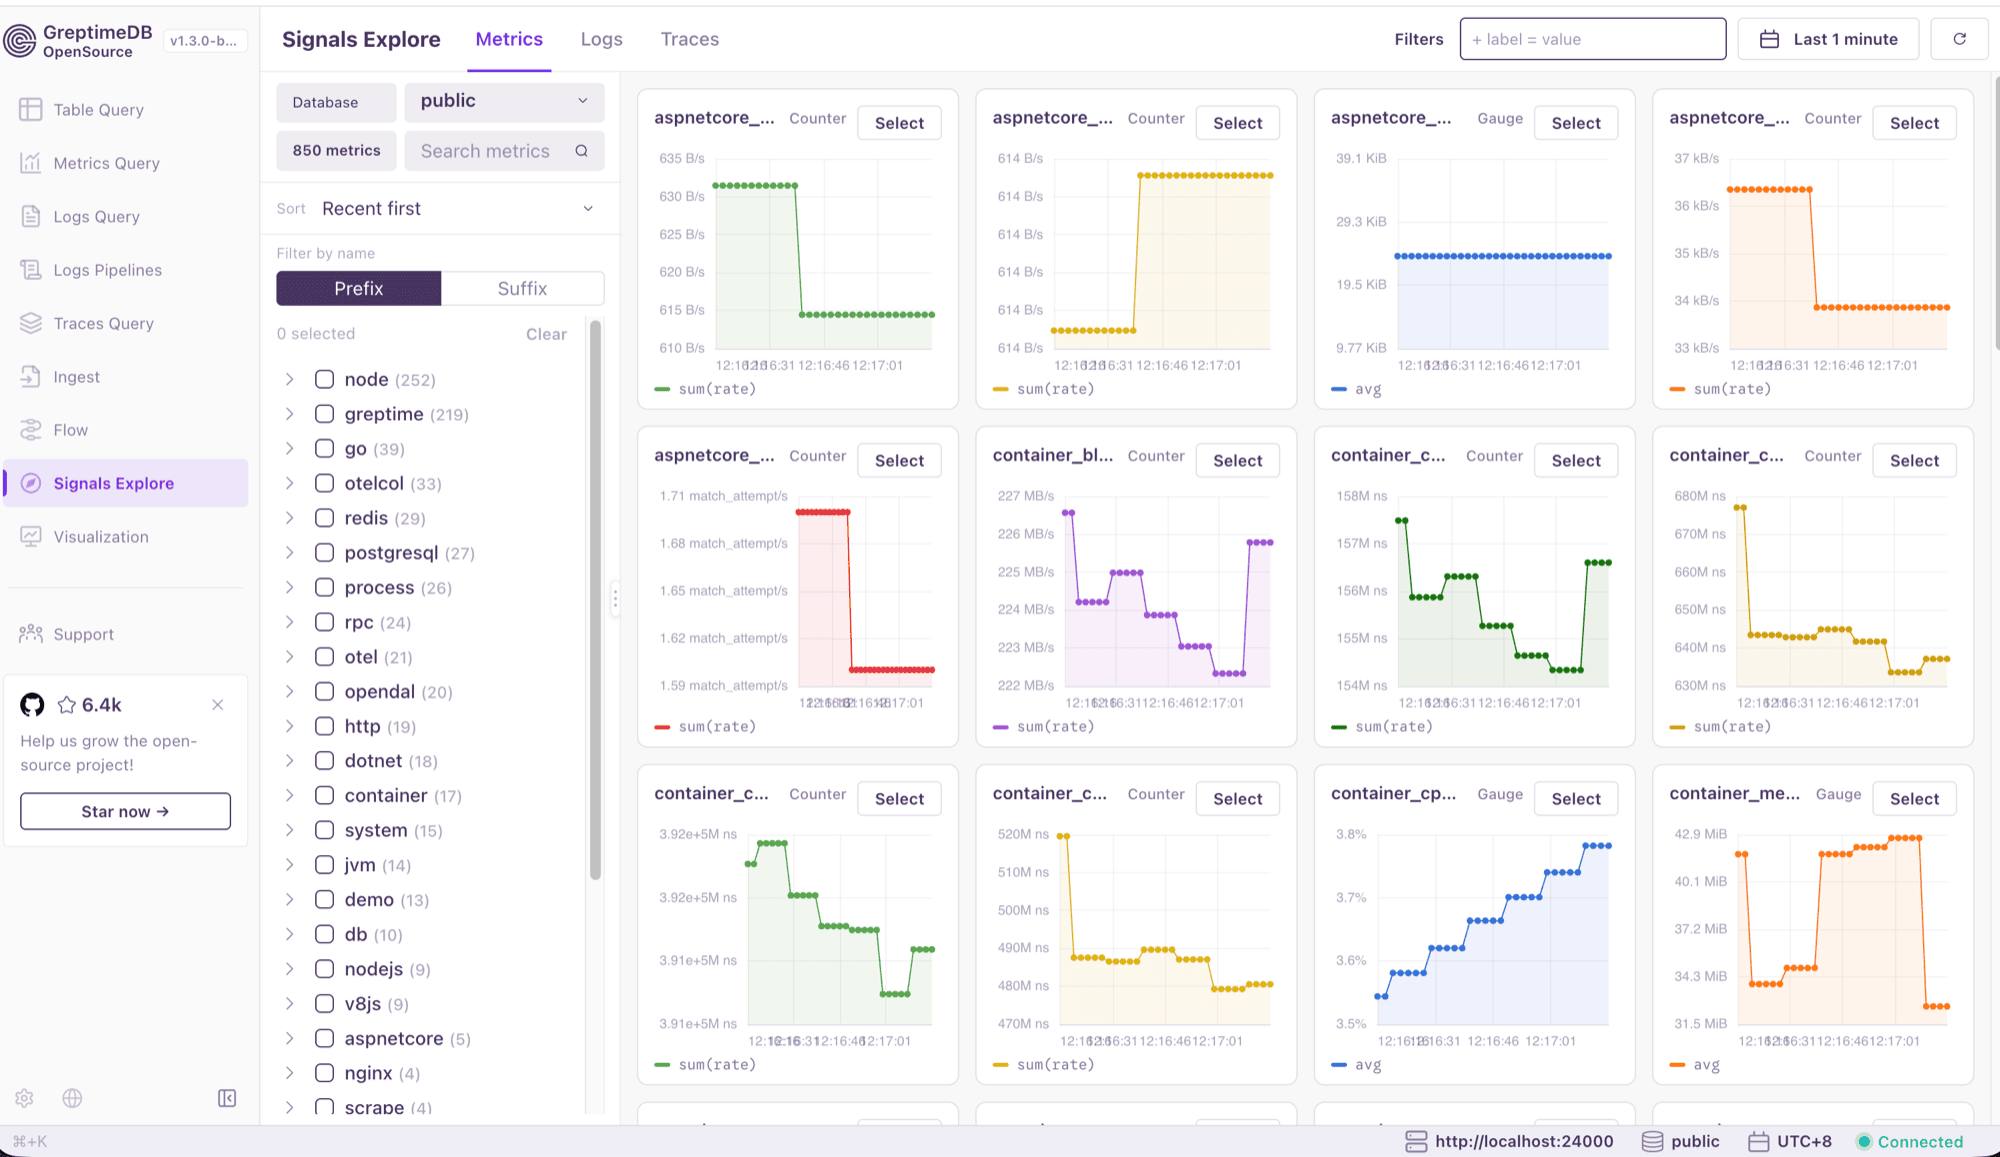Viewport: 2000px width, 1157px height.
Task: Collapse sidebar with panel toggle icon
Action: coord(227,1098)
